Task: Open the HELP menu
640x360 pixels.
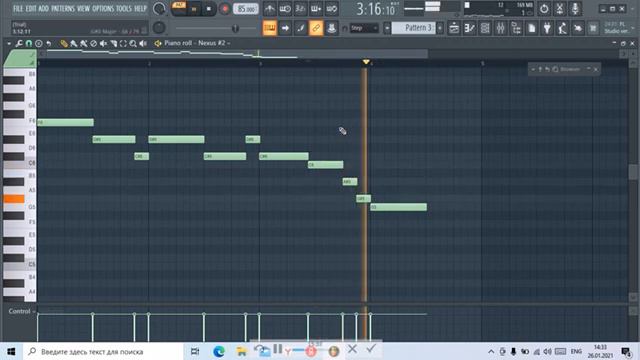Action: pos(140,9)
